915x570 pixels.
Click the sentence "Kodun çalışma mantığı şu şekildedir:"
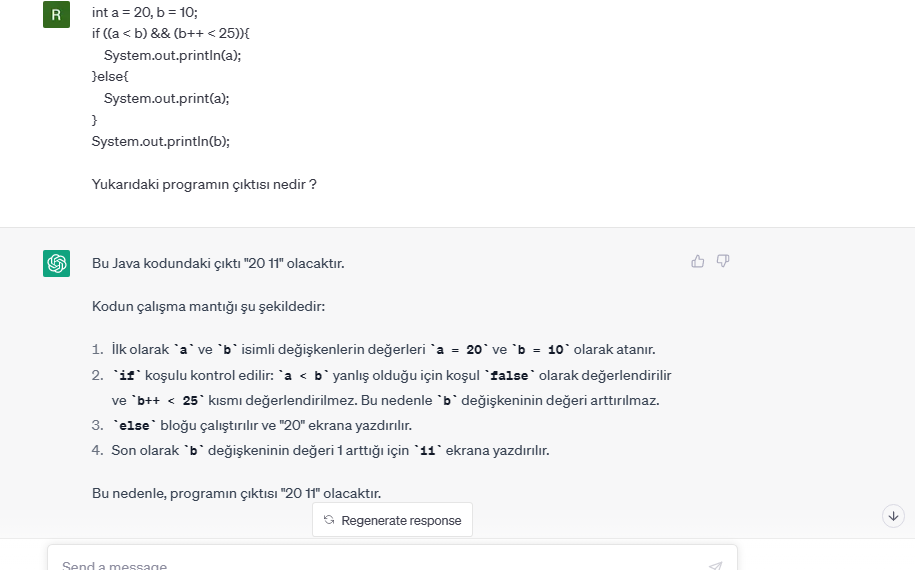208,306
